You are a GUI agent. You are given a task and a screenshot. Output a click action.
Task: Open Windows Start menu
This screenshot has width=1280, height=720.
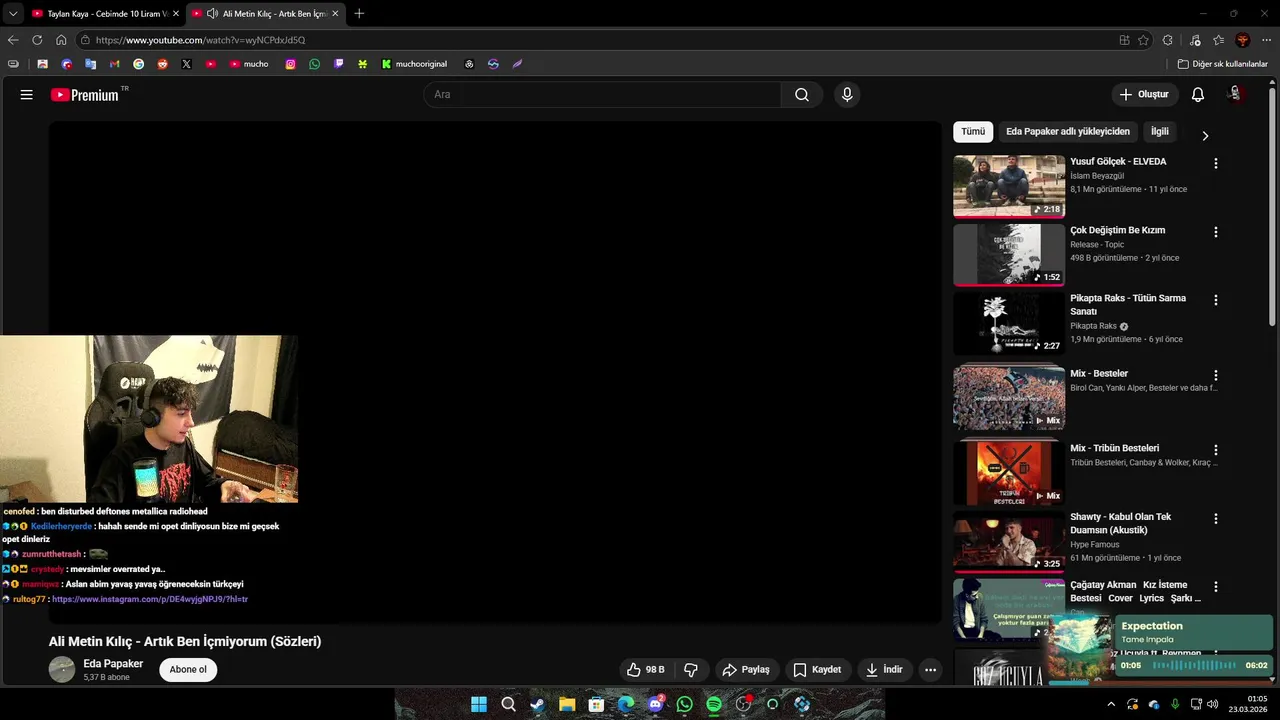tap(479, 704)
